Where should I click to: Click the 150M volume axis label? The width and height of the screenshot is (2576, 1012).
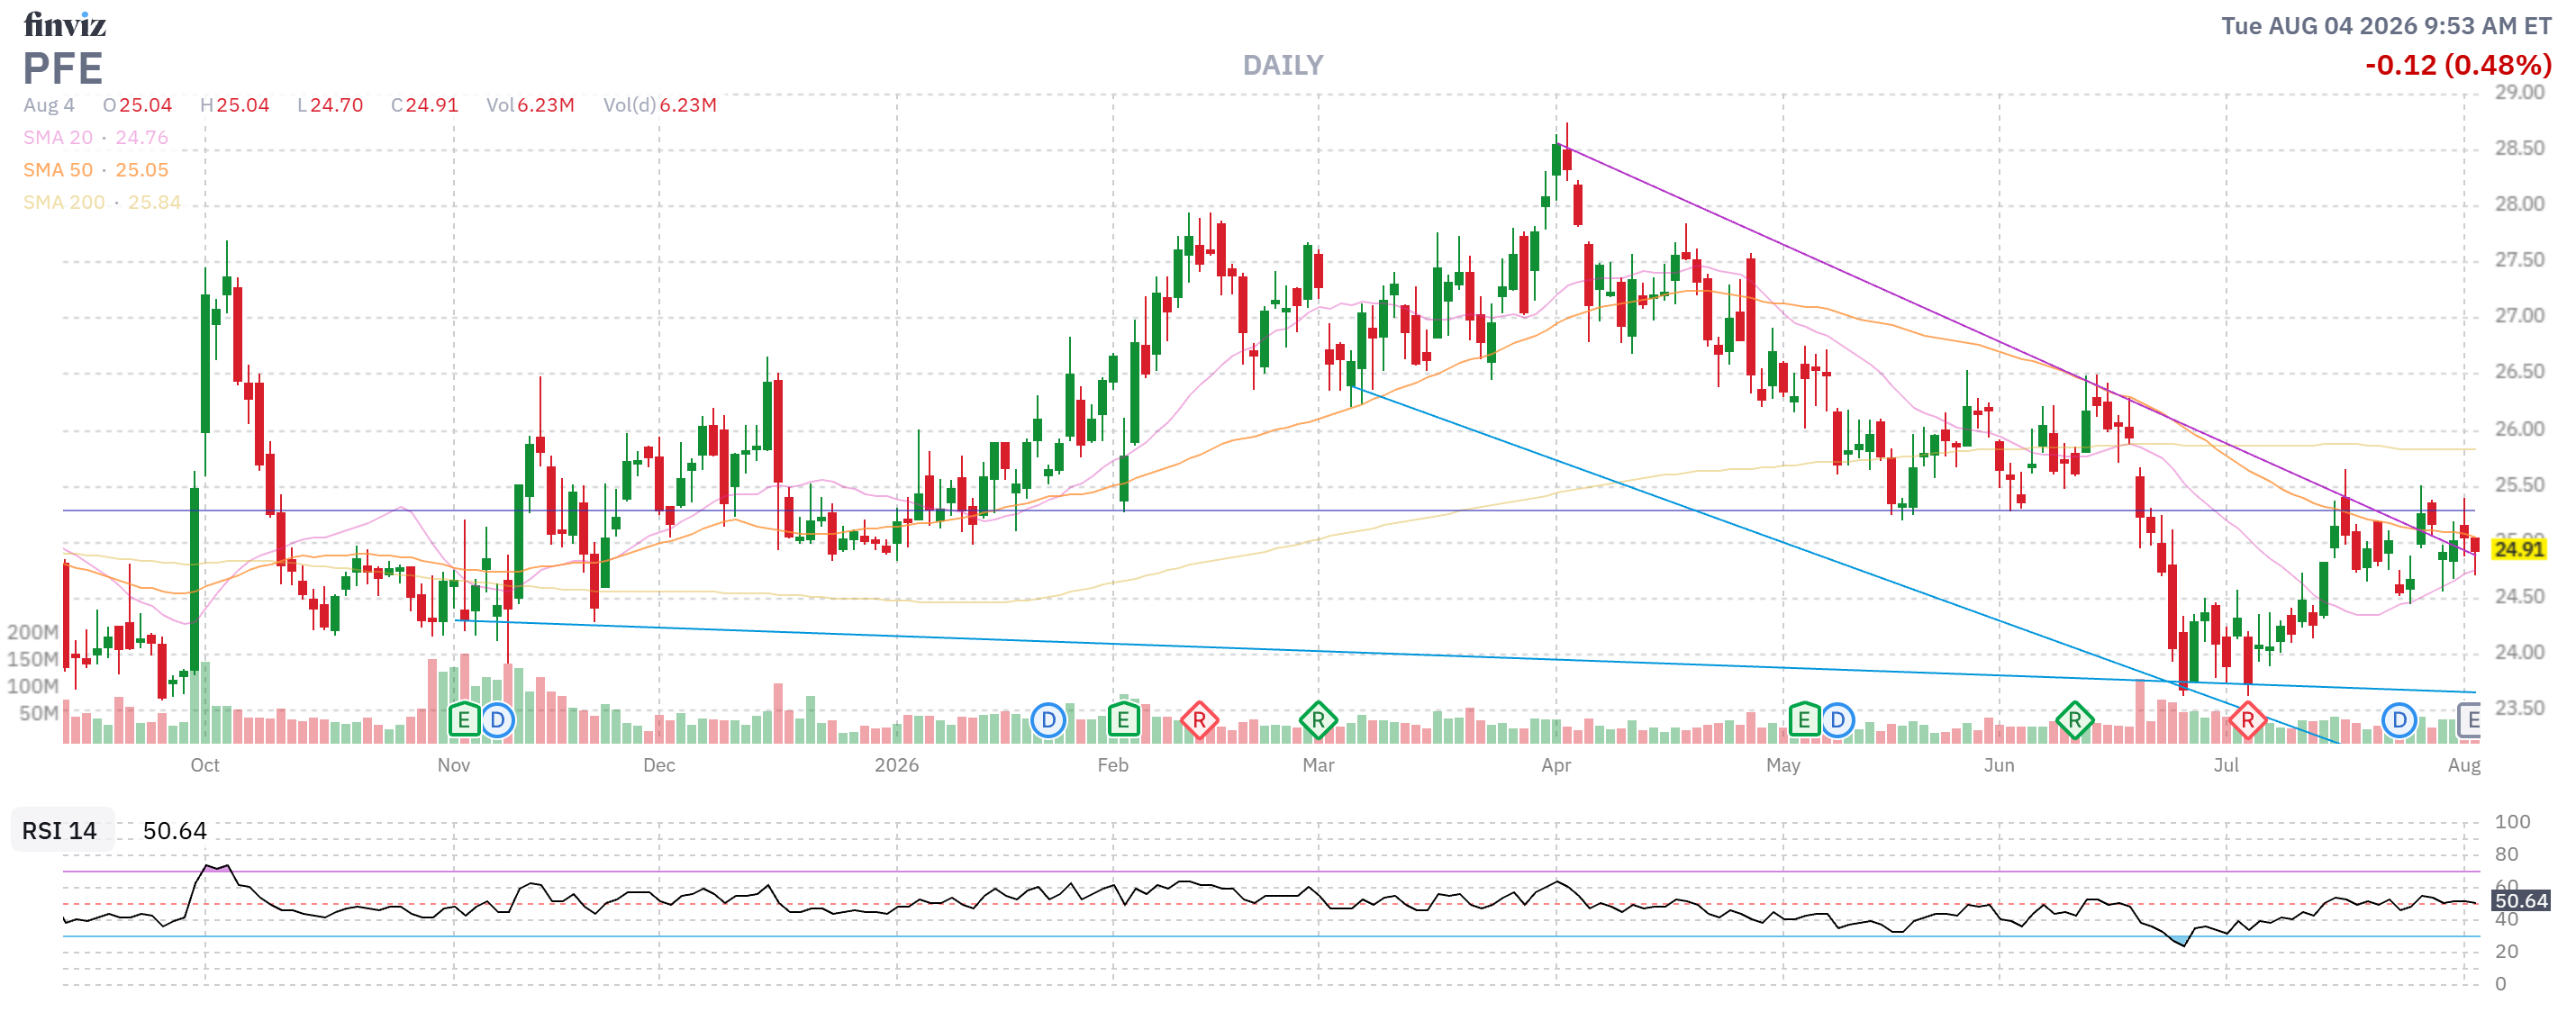pos(33,659)
